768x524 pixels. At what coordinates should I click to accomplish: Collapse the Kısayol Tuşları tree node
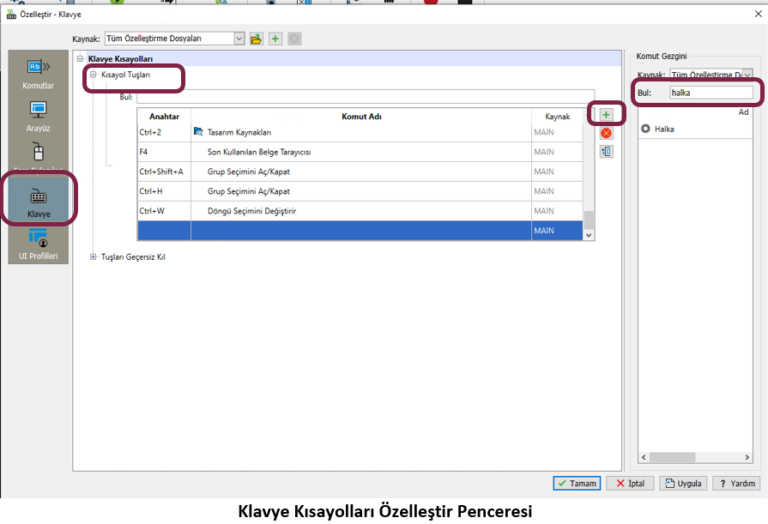point(93,76)
